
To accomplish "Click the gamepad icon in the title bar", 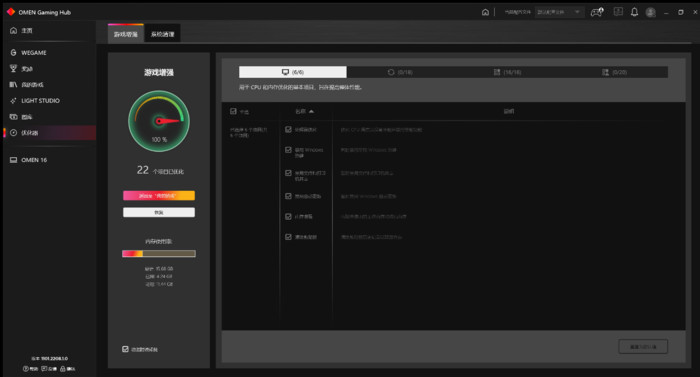I will pyautogui.click(x=597, y=12).
